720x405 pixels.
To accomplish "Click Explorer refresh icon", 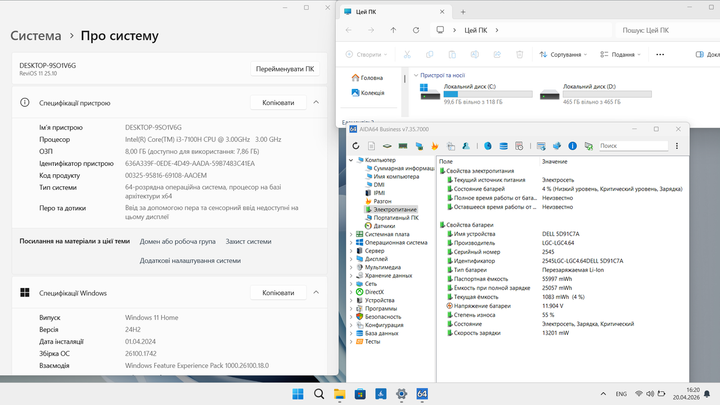I will point(416,30).
